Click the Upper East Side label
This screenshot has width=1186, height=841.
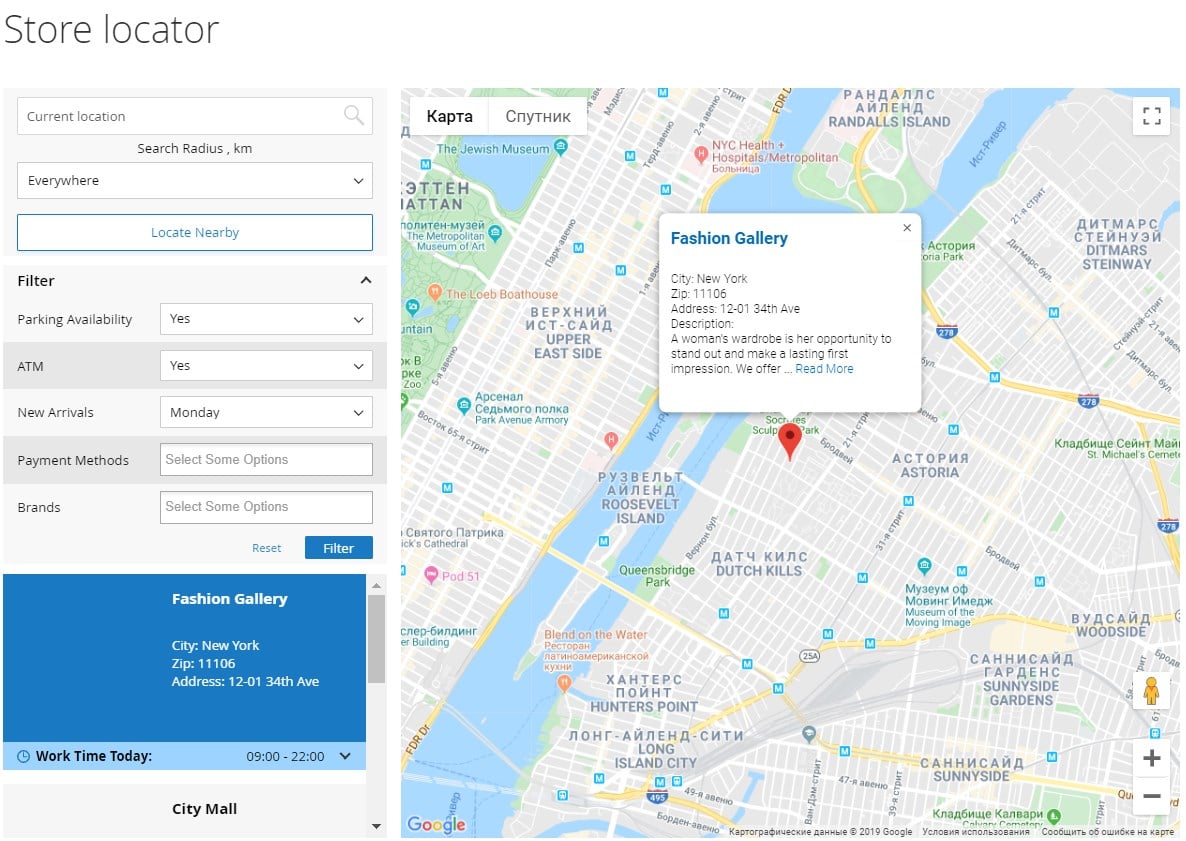click(568, 332)
